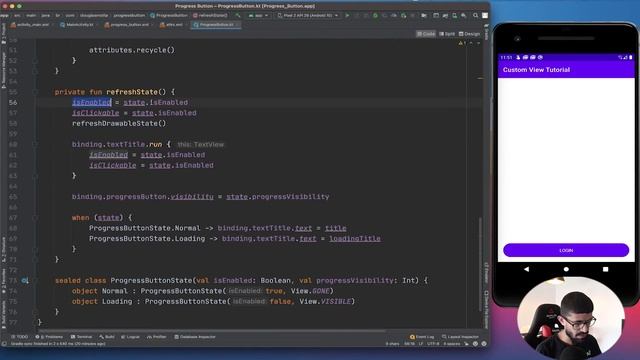Click line number 56 in gutter
The width and height of the screenshot is (640, 360).
point(13,102)
